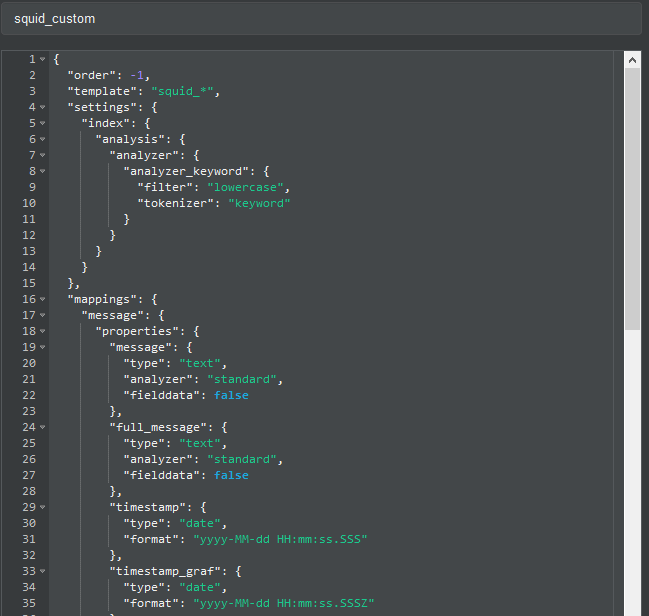Viewport: 649px width, 616px height.
Task: Click the vertical scrollbar thumb
Action: coord(632,199)
